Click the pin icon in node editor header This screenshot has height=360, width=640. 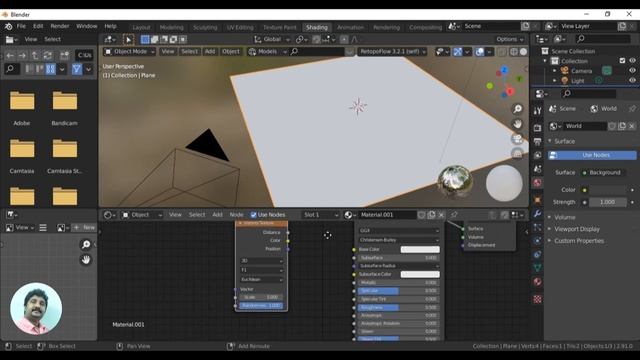pyautogui.click(x=454, y=215)
